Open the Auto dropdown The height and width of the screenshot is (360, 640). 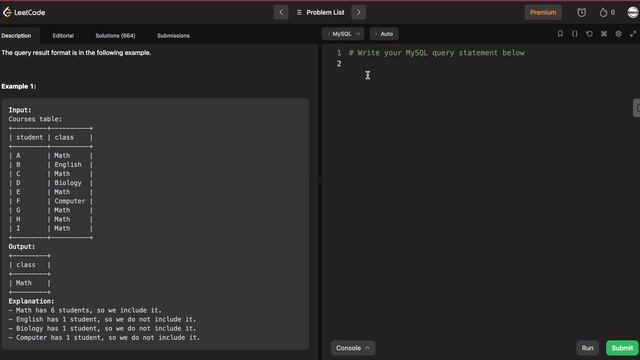(x=384, y=34)
